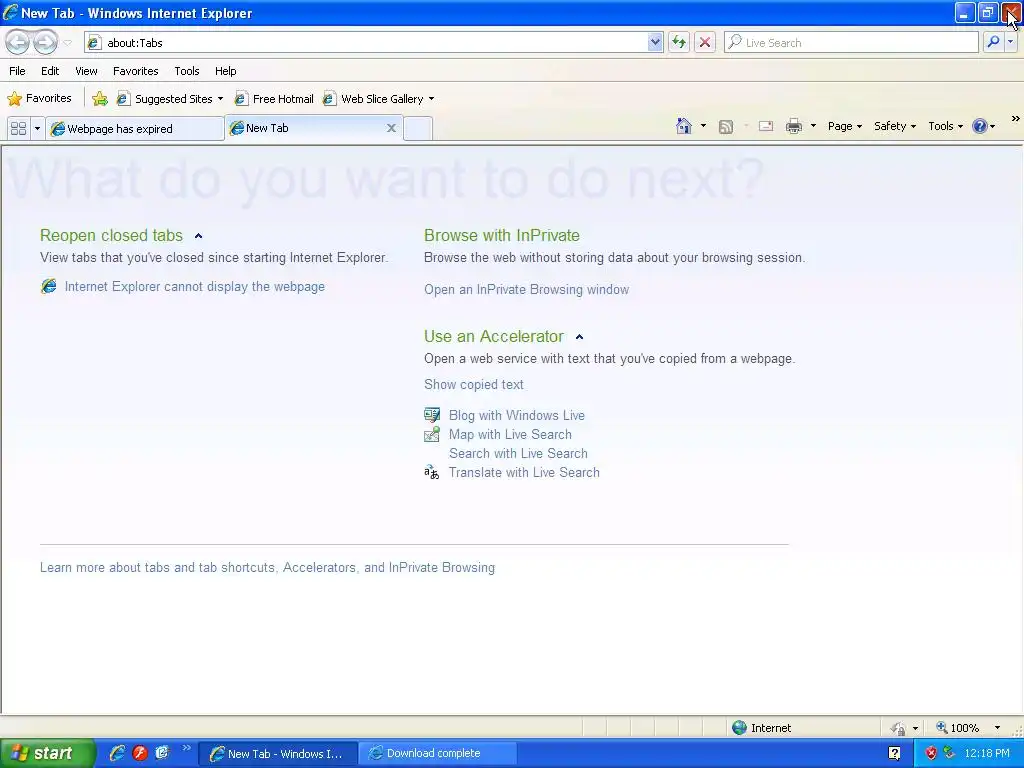1024x768 pixels.
Task: Open the zoom level dropdown arrow
Action: [x=997, y=728]
